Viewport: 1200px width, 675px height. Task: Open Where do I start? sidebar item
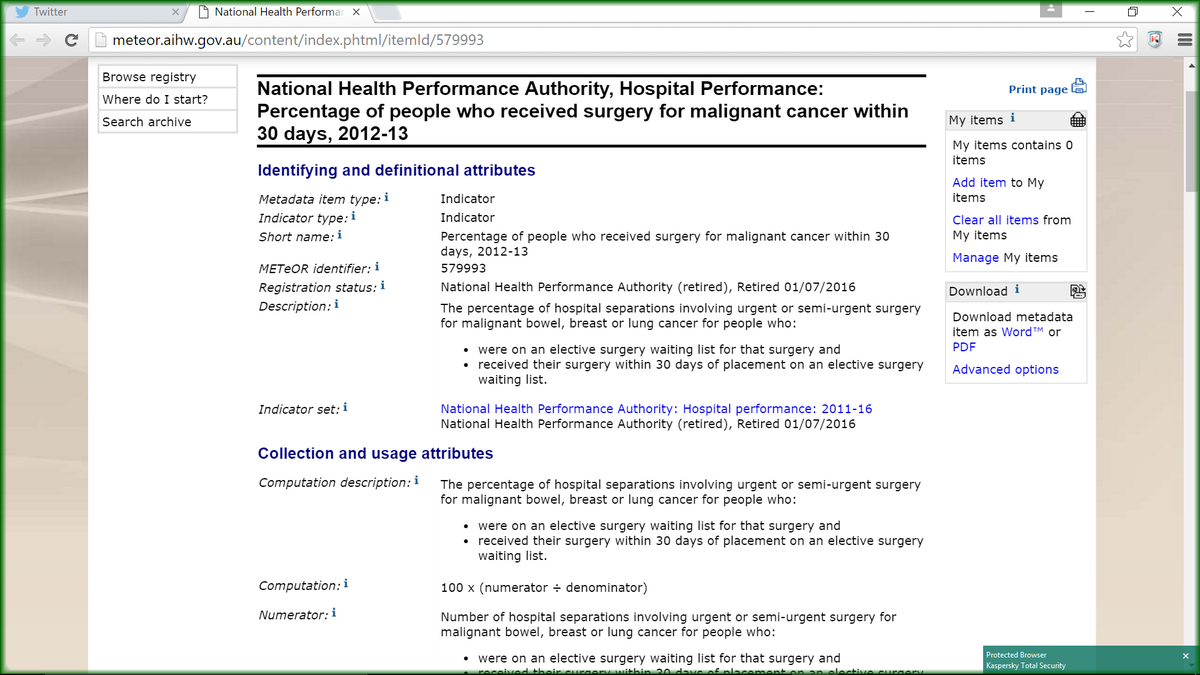click(x=168, y=99)
